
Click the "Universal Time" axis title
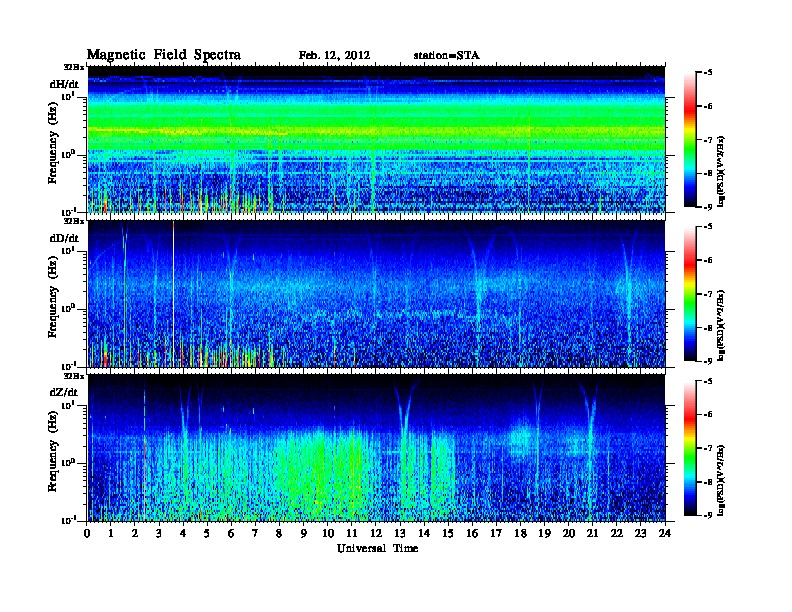(x=377, y=548)
